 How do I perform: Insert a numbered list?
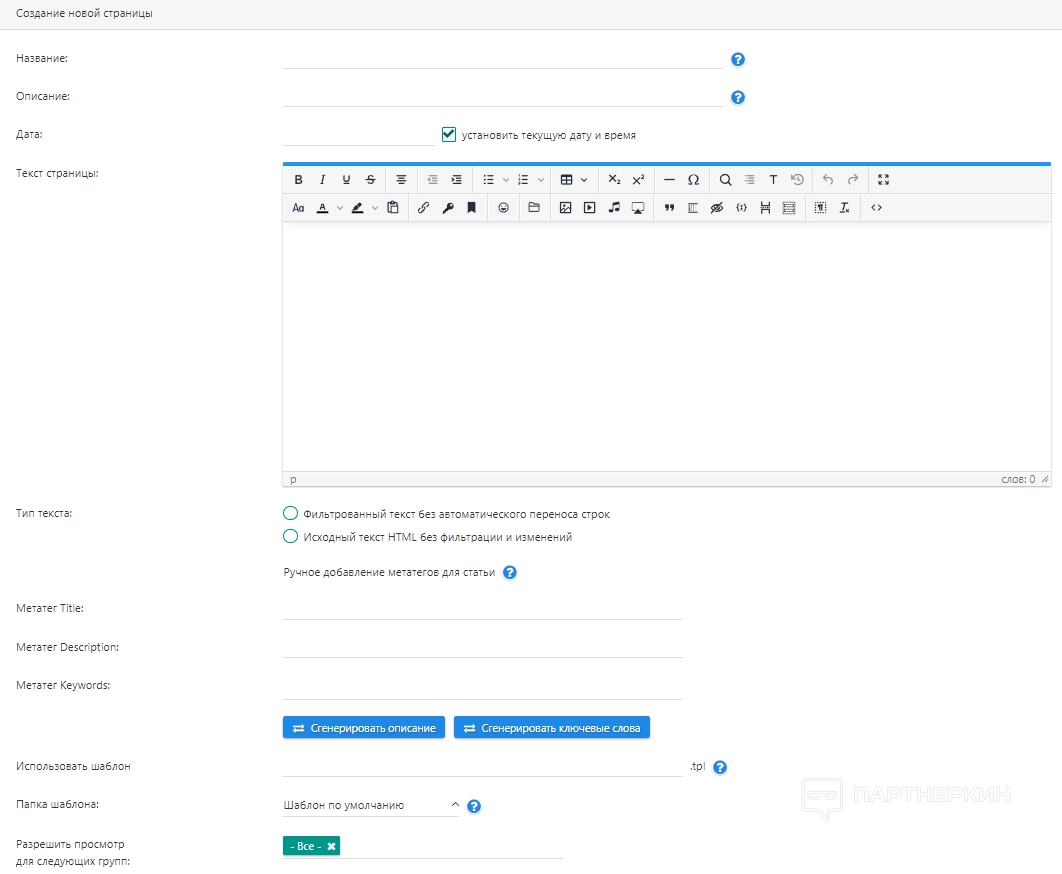tap(523, 180)
